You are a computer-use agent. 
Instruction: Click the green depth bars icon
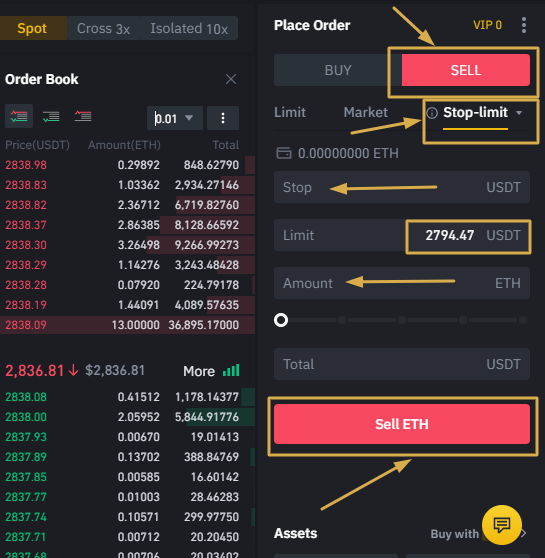(x=231, y=370)
